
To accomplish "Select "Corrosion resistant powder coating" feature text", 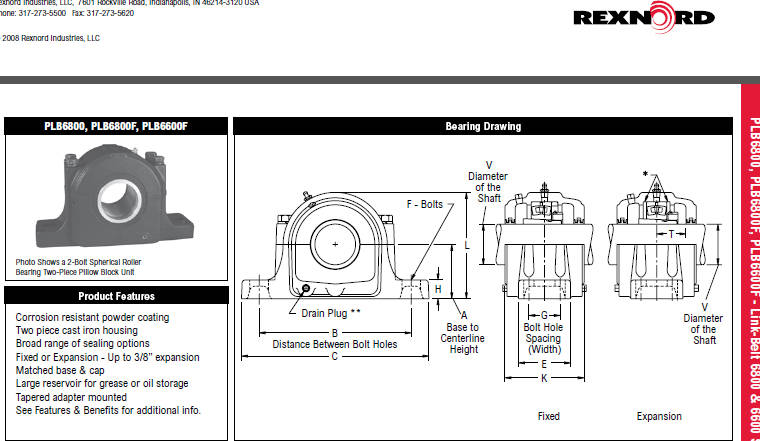I will [x=92, y=317].
